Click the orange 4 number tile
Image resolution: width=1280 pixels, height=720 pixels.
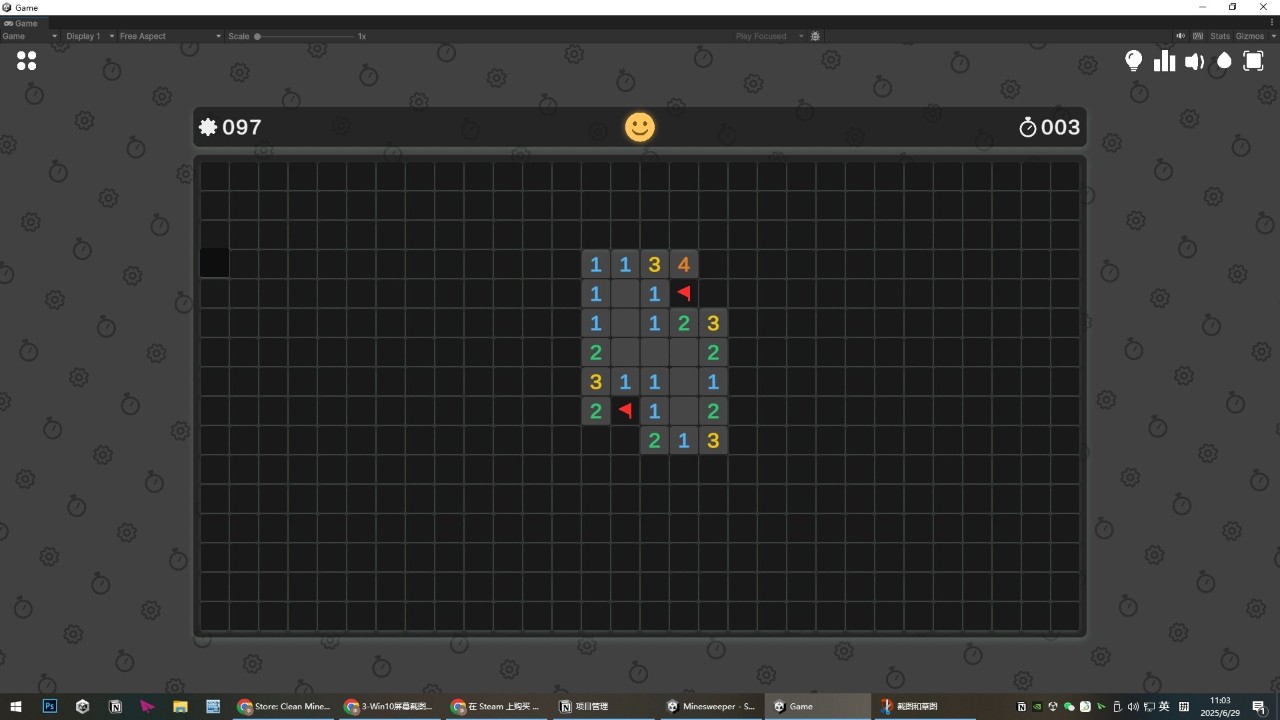click(684, 265)
